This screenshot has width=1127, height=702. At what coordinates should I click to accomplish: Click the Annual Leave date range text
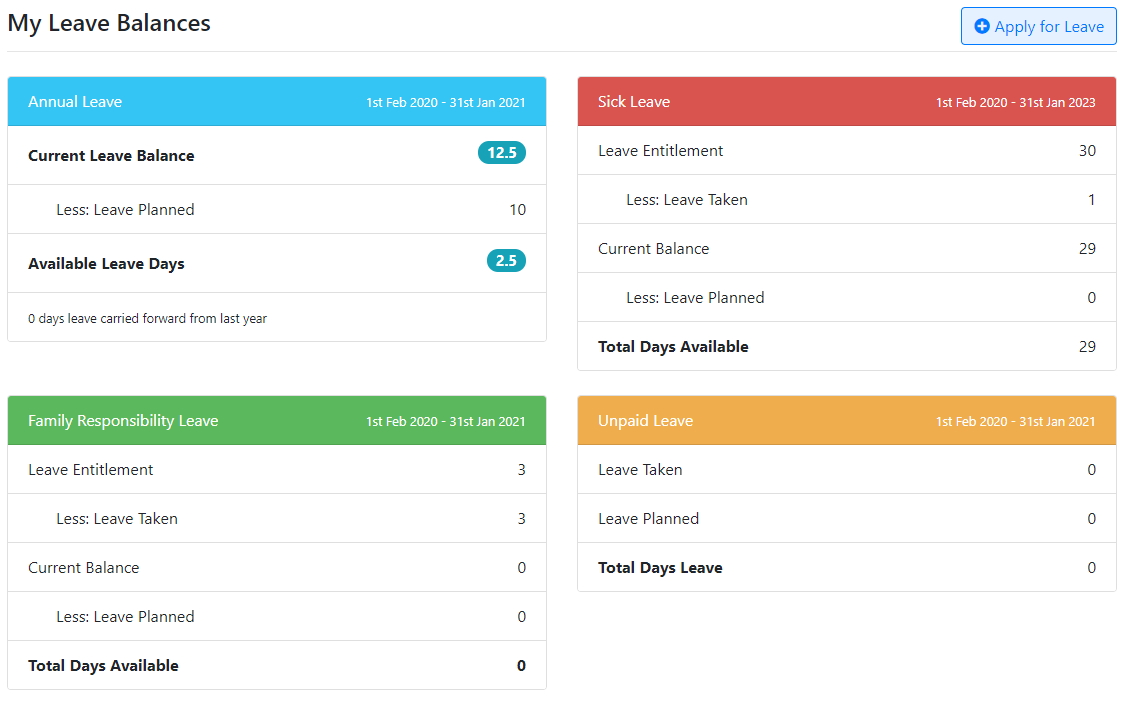(x=445, y=101)
